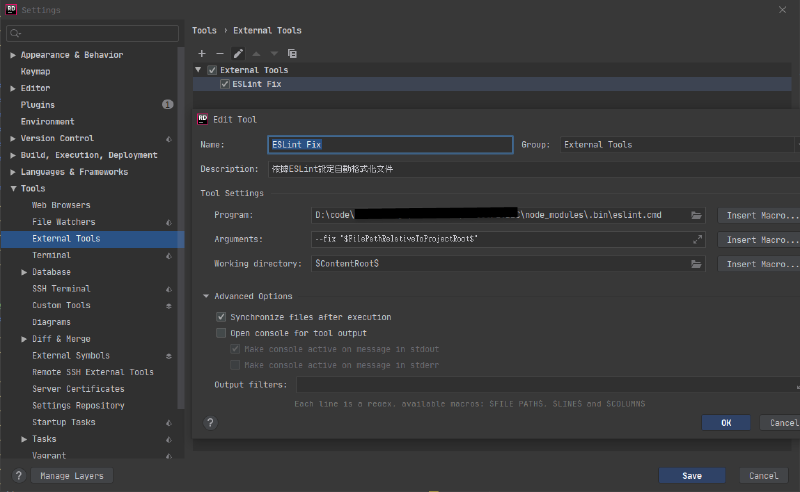Click the OK button

(726, 423)
